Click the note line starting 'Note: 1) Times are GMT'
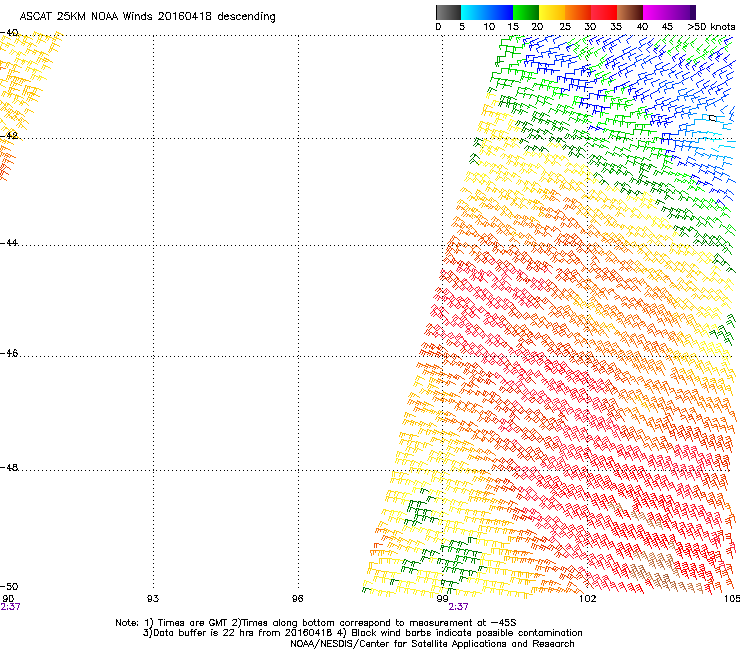This screenshot has width=740, height=650. click(316, 623)
